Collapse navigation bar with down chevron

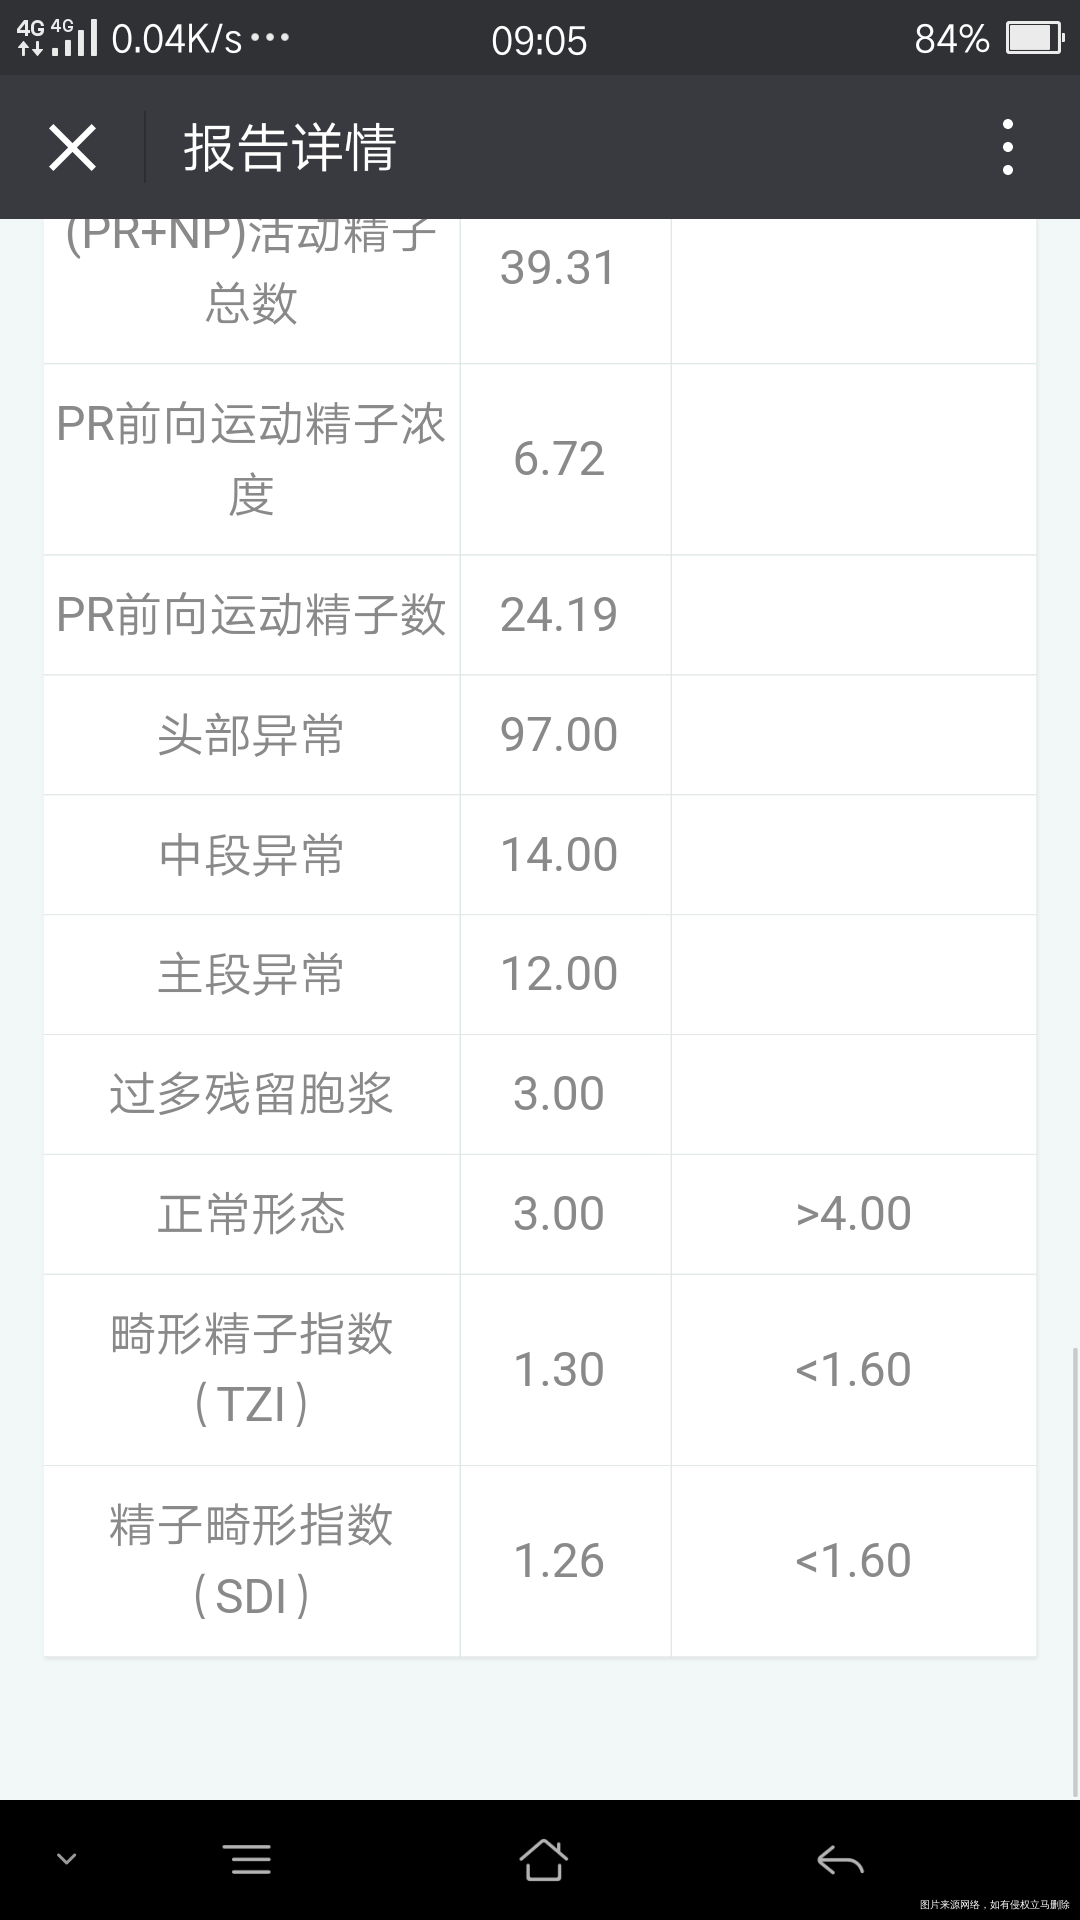point(67,1859)
